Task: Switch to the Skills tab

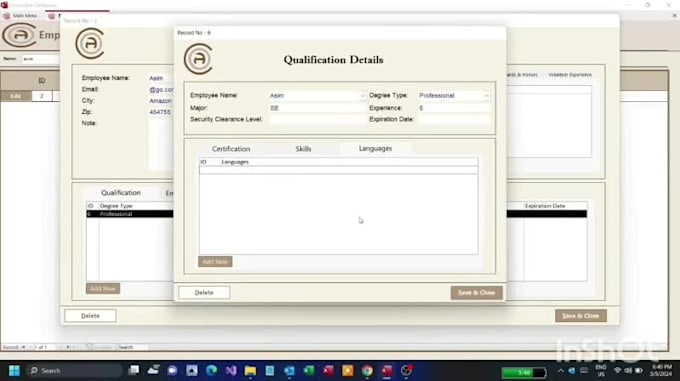Action: tap(303, 149)
